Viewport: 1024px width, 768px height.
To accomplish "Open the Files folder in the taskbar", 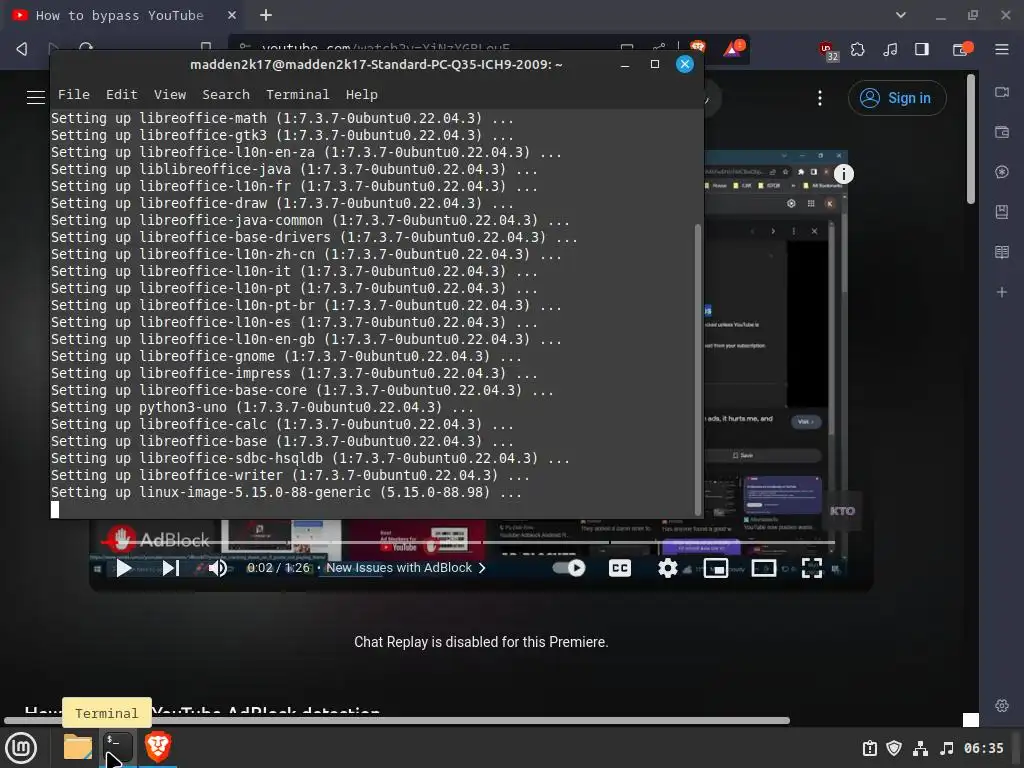I will (78, 747).
